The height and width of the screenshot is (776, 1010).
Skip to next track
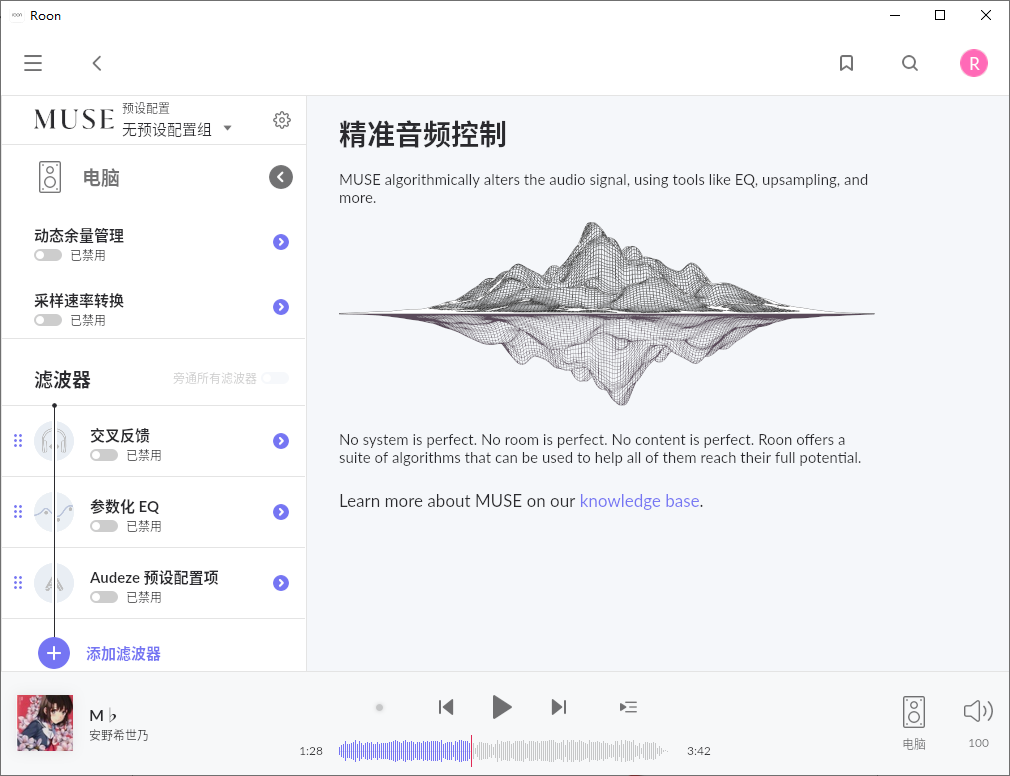click(558, 707)
